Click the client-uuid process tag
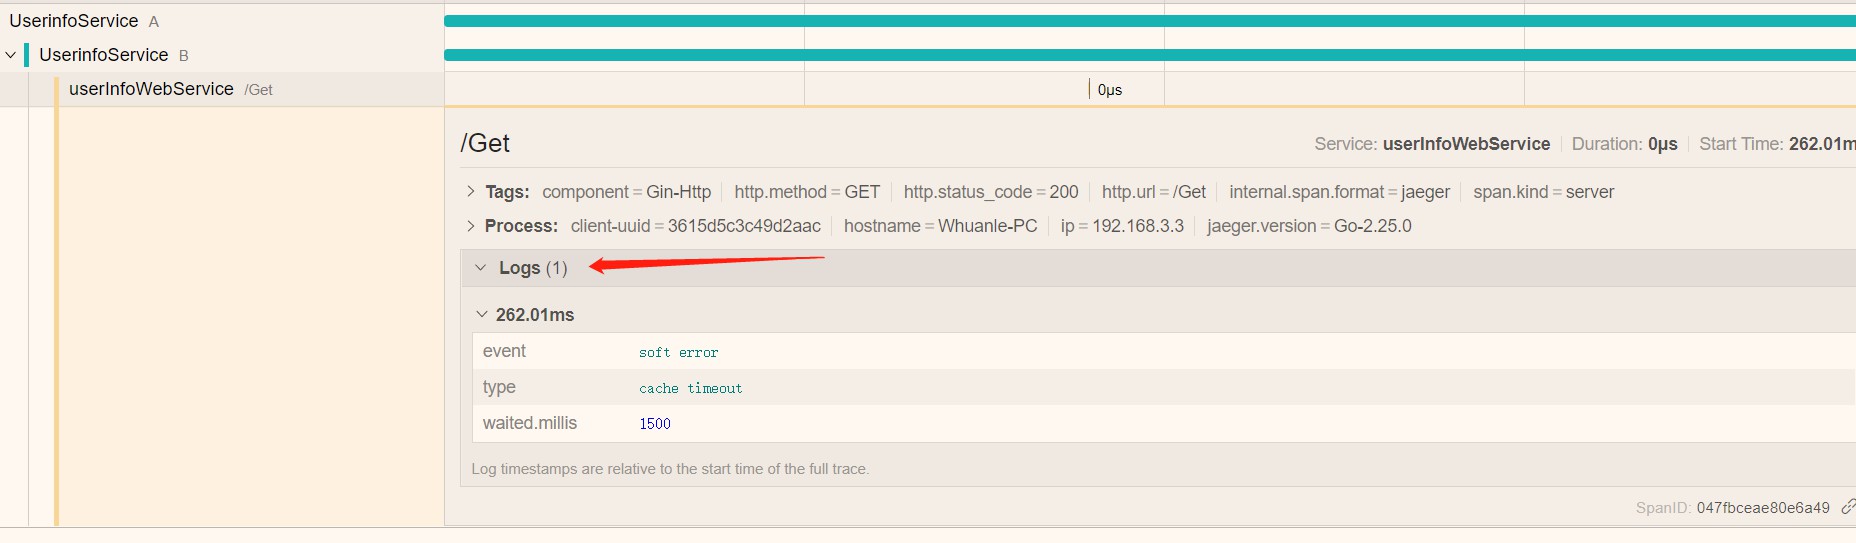 click(695, 226)
